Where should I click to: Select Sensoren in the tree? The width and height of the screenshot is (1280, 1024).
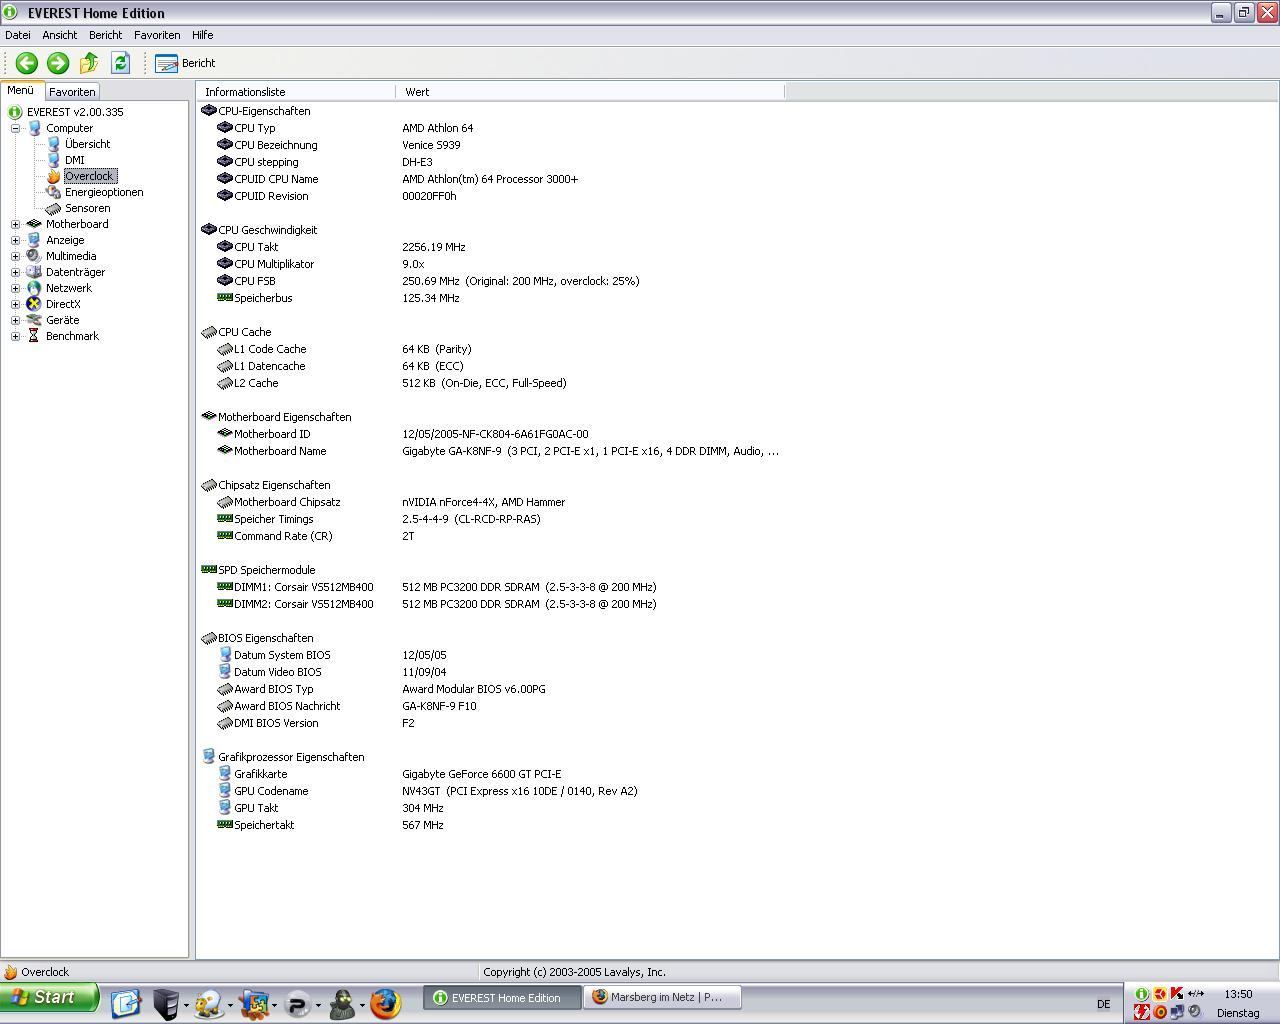(87, 208)
